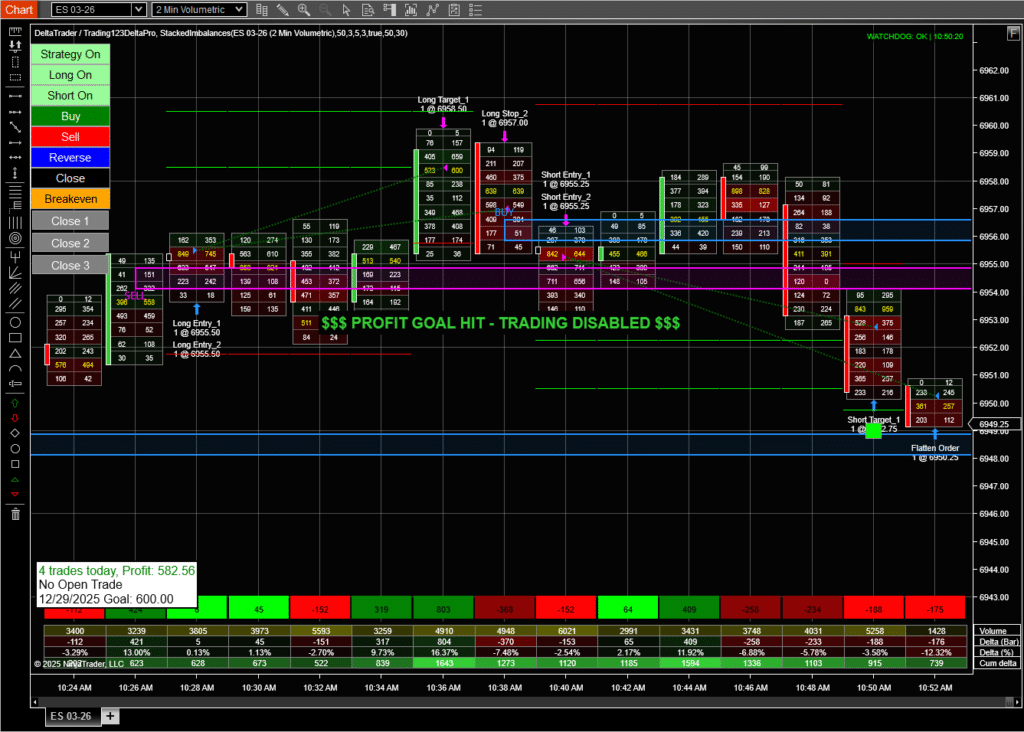
Task: Open the 2 Min Volumetric interval dropdown
Action: coord(199,10)
